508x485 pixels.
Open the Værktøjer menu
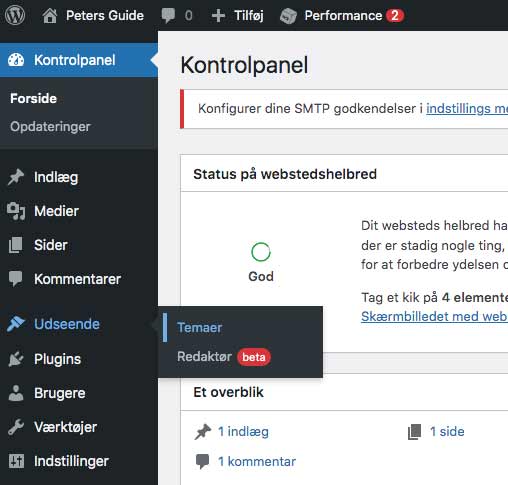(65, 427)
